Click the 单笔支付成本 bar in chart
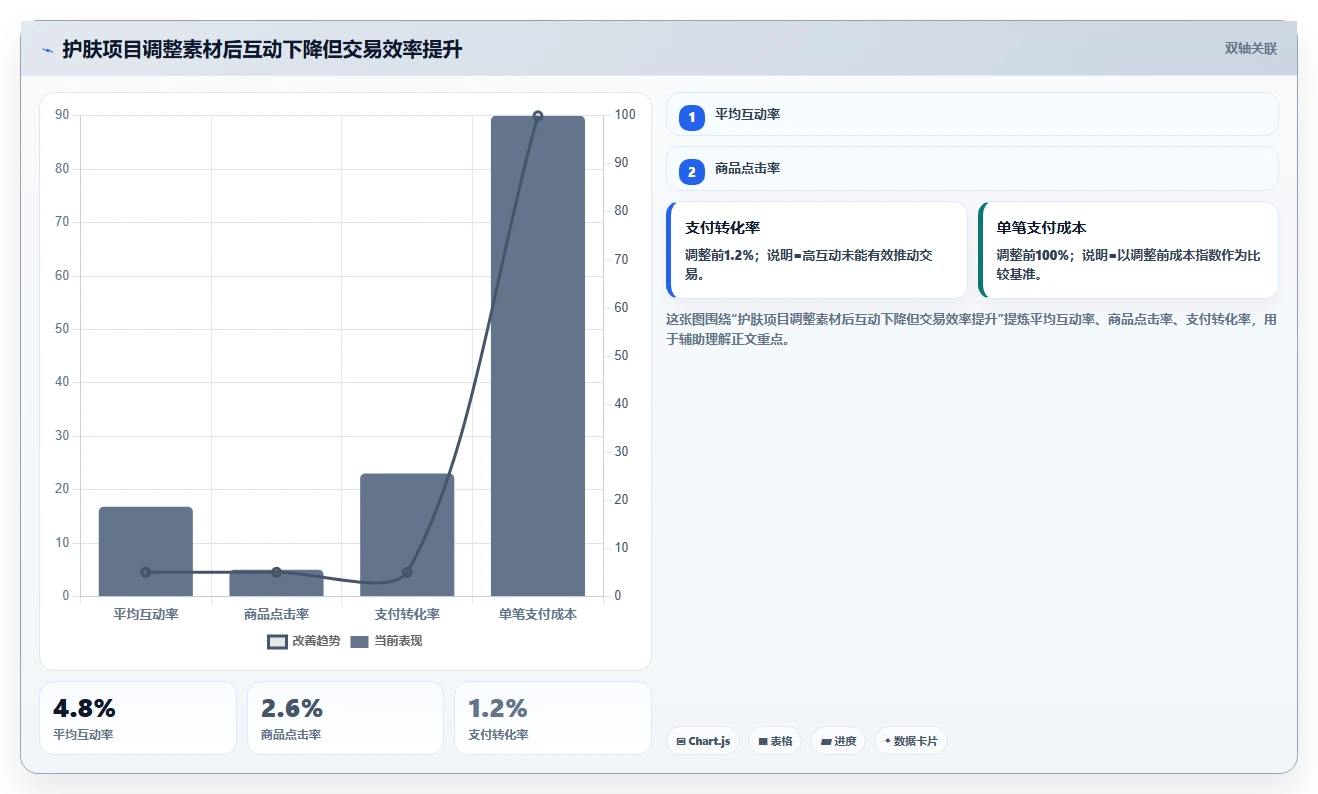1318x794 pixels. (x=538, y=356)
